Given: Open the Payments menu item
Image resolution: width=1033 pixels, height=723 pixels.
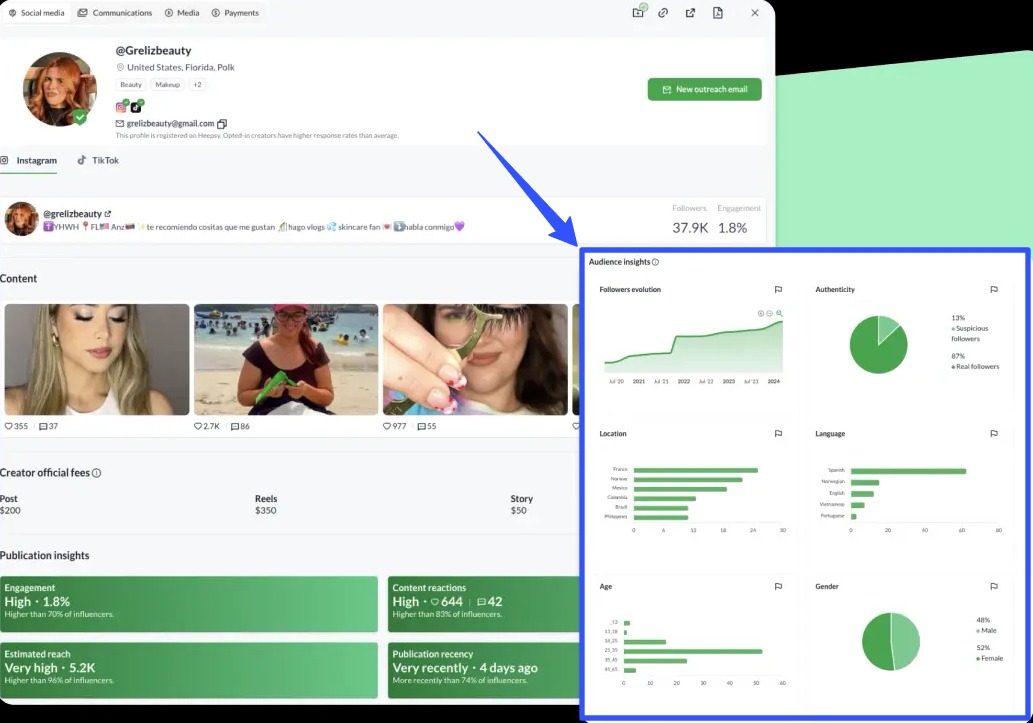Looking at the screenshot, I should (x=236, y=12).
